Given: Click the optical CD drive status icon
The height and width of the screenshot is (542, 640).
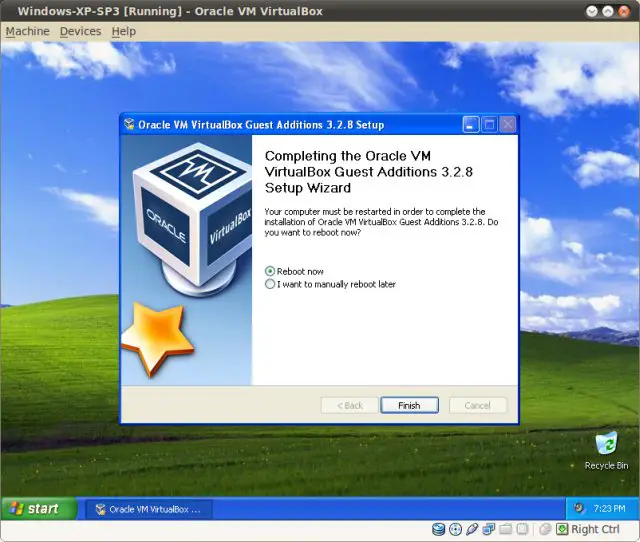Looking at the screenshot, I should click(455, 529).
